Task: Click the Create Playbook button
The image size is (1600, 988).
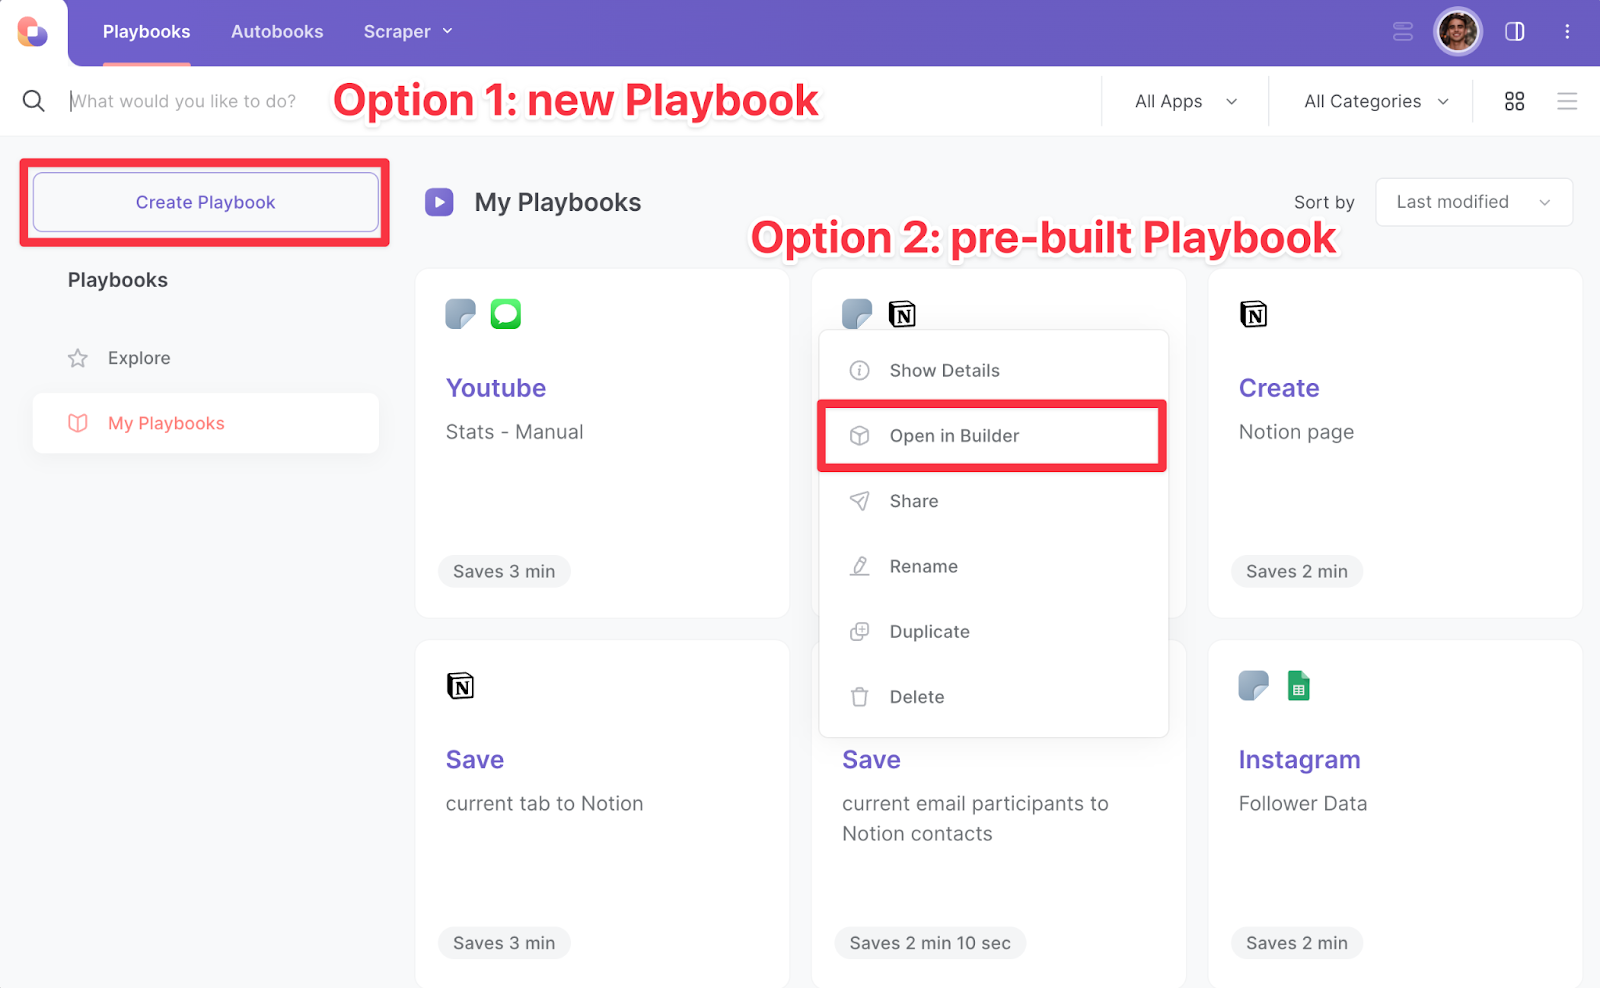Action: coord(205,202)
